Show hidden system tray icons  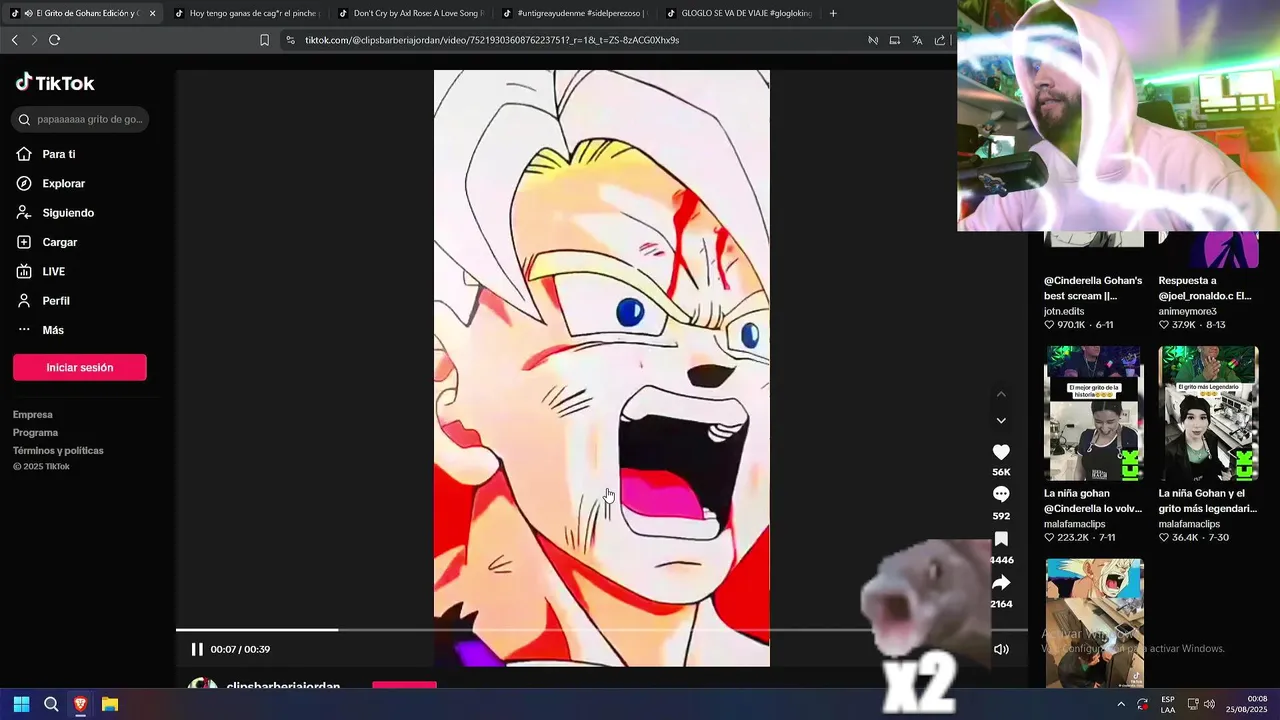1121,704
